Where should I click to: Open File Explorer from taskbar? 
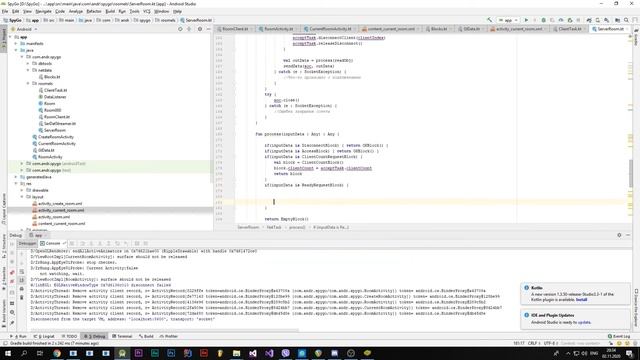click(236, 353)
